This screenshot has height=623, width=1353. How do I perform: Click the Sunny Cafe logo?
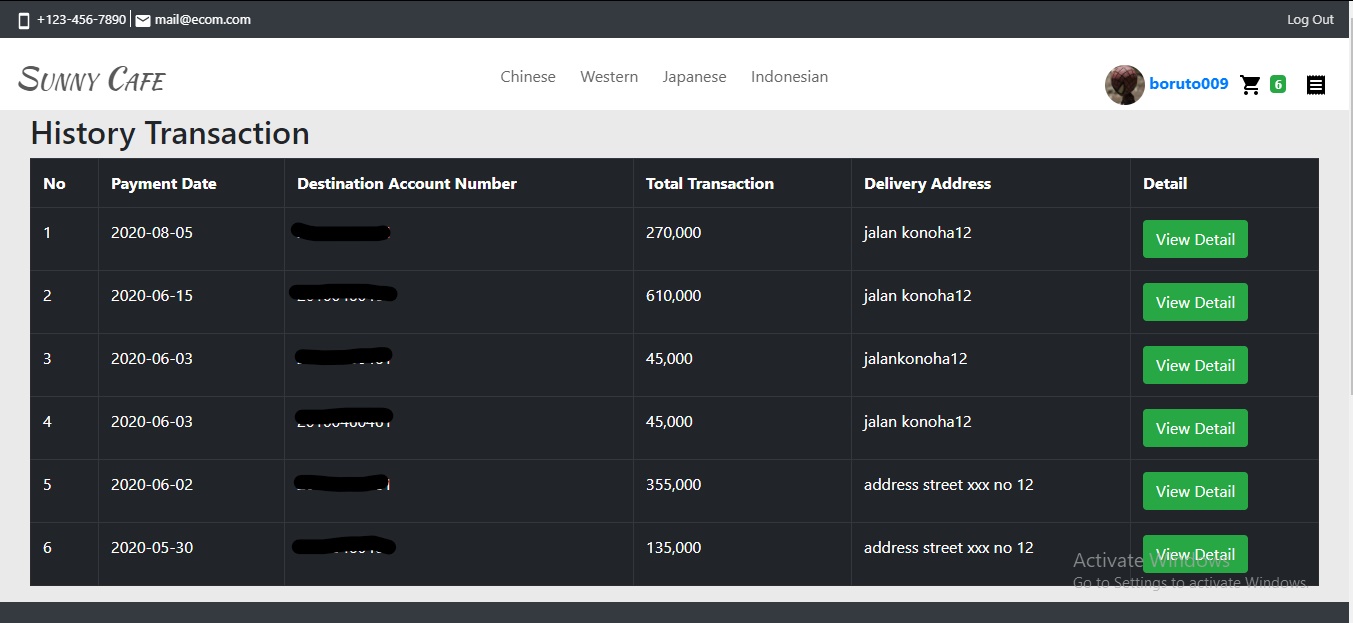(92, 79)
